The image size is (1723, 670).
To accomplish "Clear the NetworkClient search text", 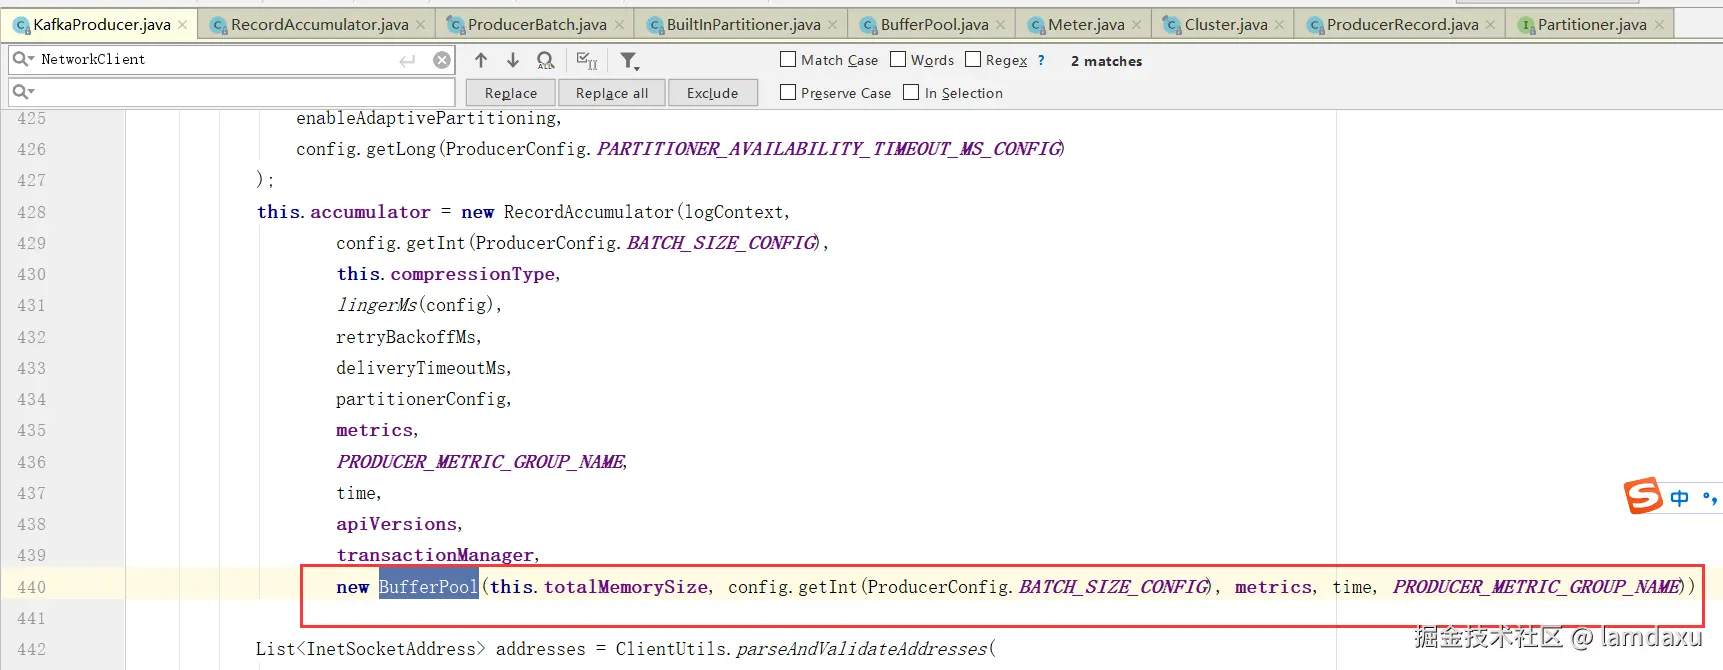I will click(442, 60).
